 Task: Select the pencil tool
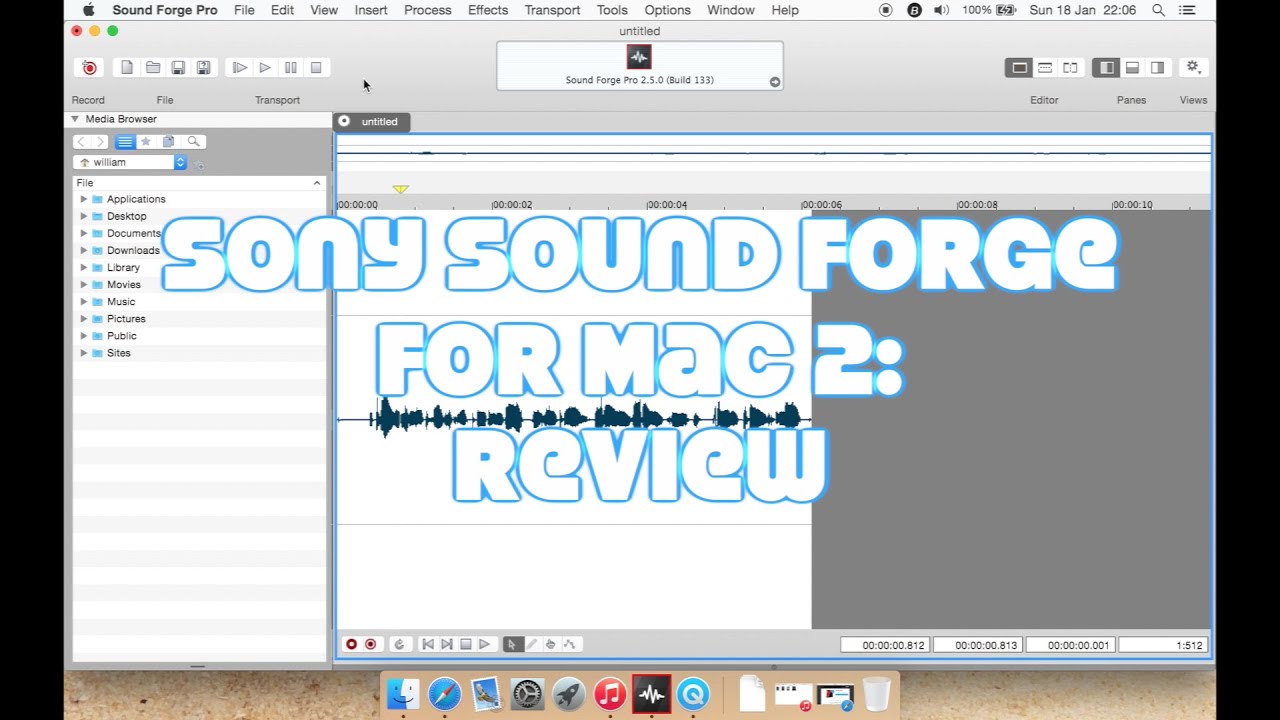(532, 645)
